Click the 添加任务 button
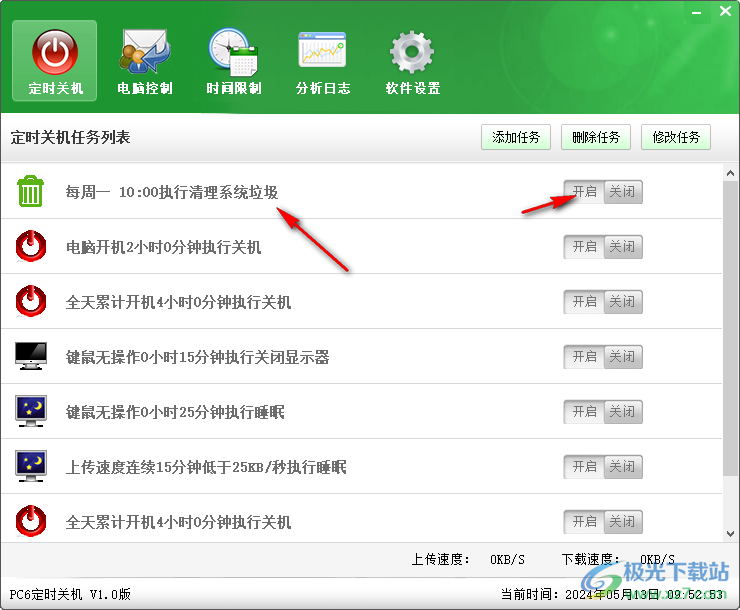The height and width of the screenshot is (610, 740). click(x=516, y=137)
